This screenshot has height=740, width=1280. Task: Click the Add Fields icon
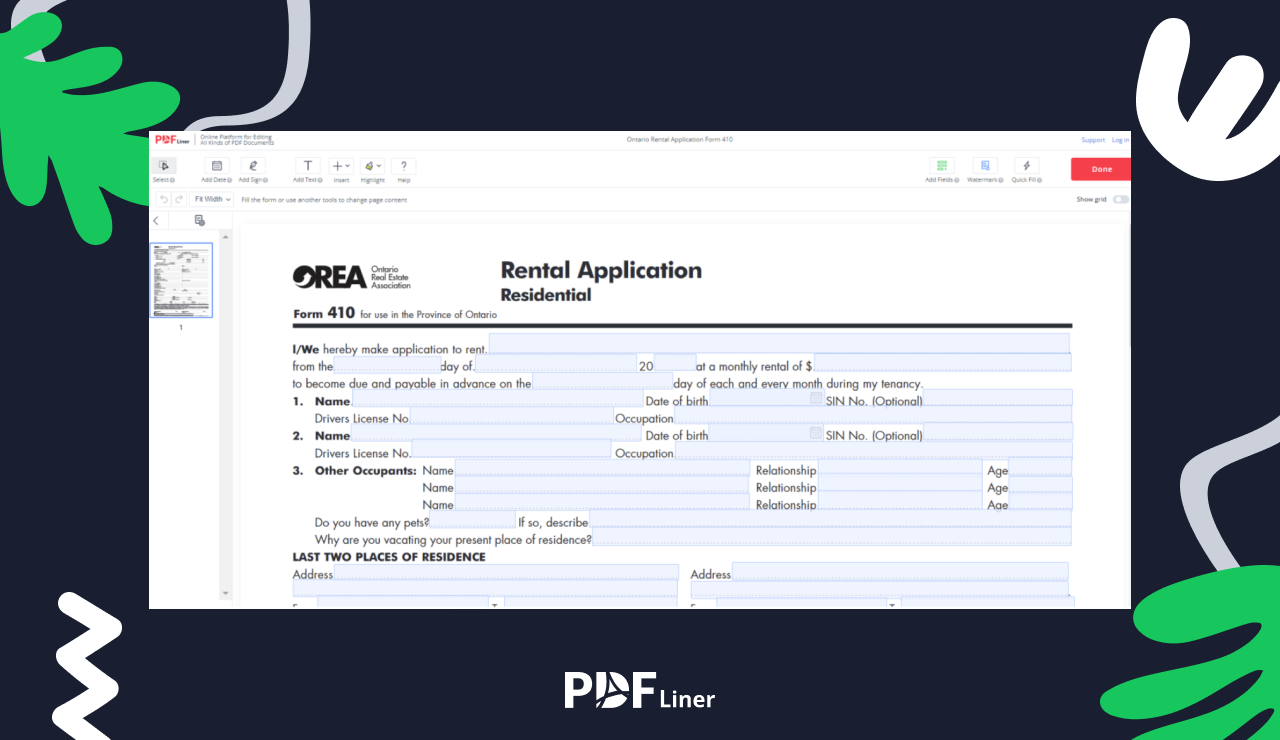tap(942, 166)
